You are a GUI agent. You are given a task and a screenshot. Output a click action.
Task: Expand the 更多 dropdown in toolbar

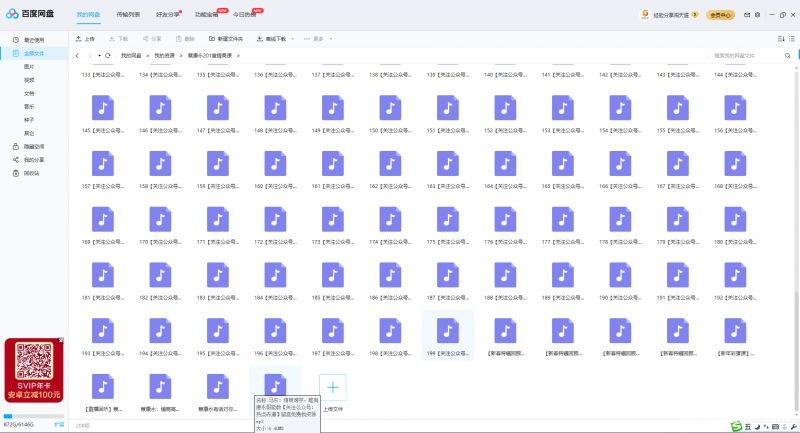coord(331,39)
